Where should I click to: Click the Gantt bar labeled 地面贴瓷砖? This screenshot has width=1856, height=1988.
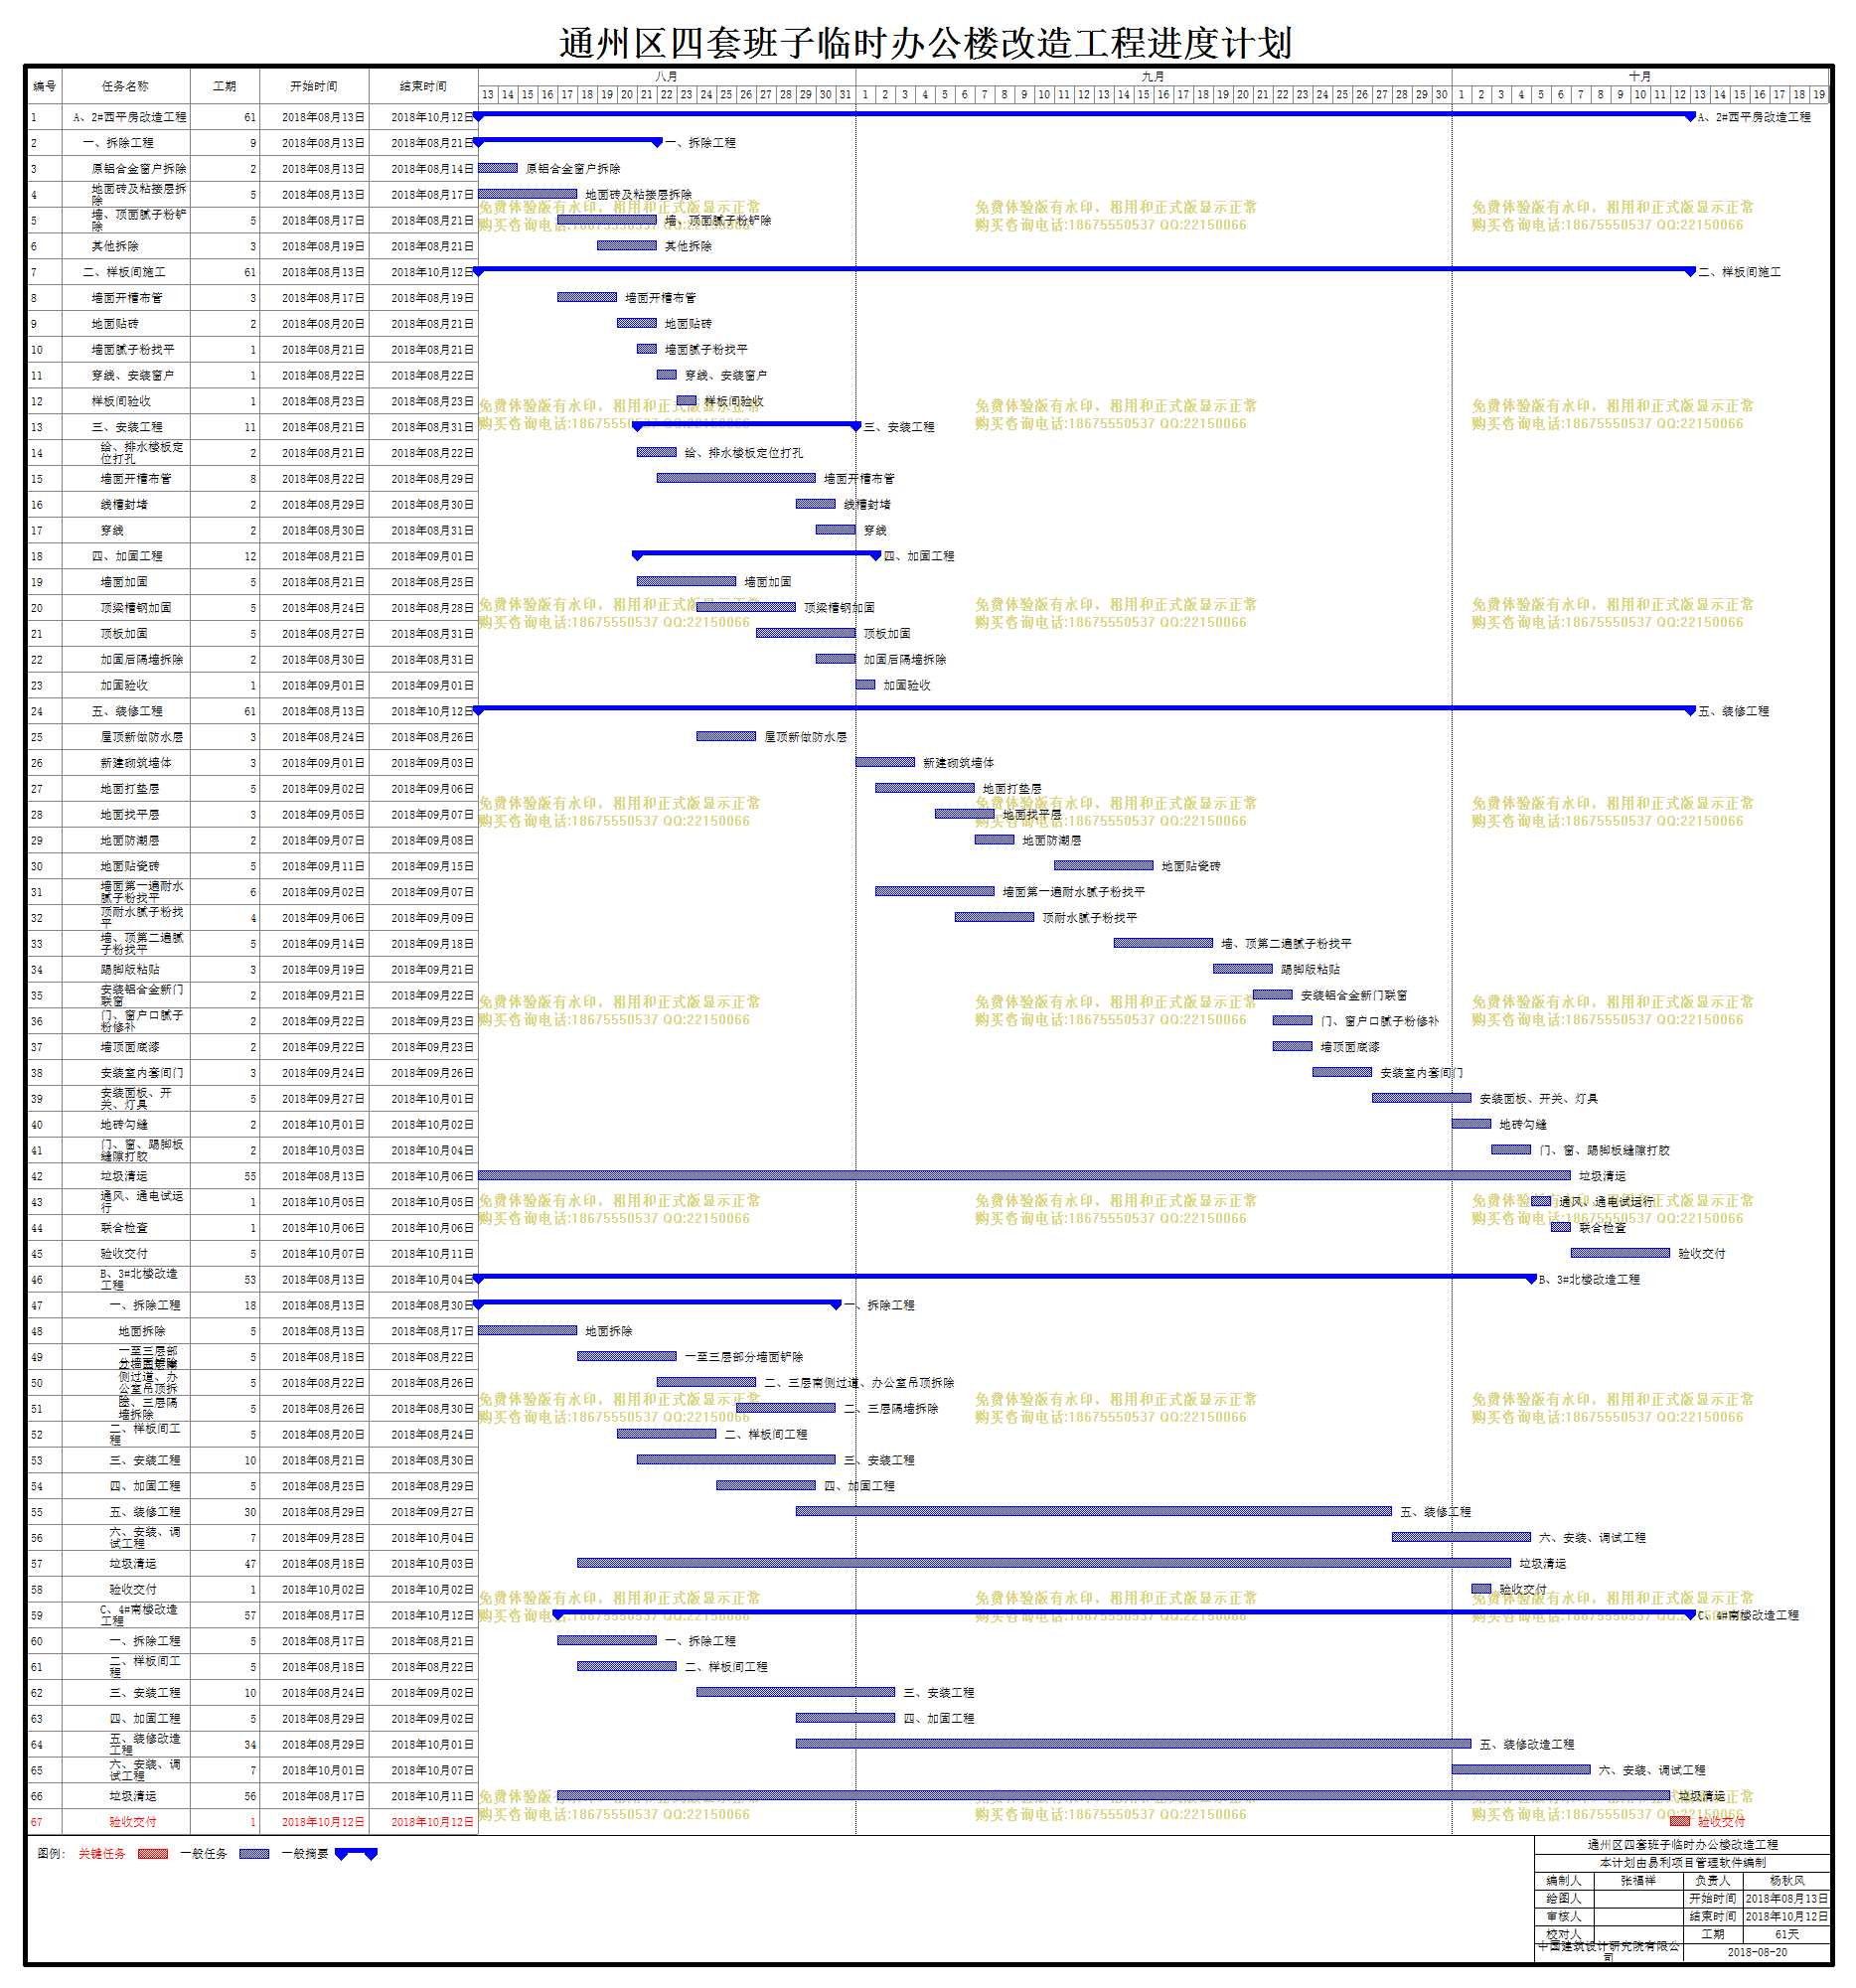click(1103, 865)
